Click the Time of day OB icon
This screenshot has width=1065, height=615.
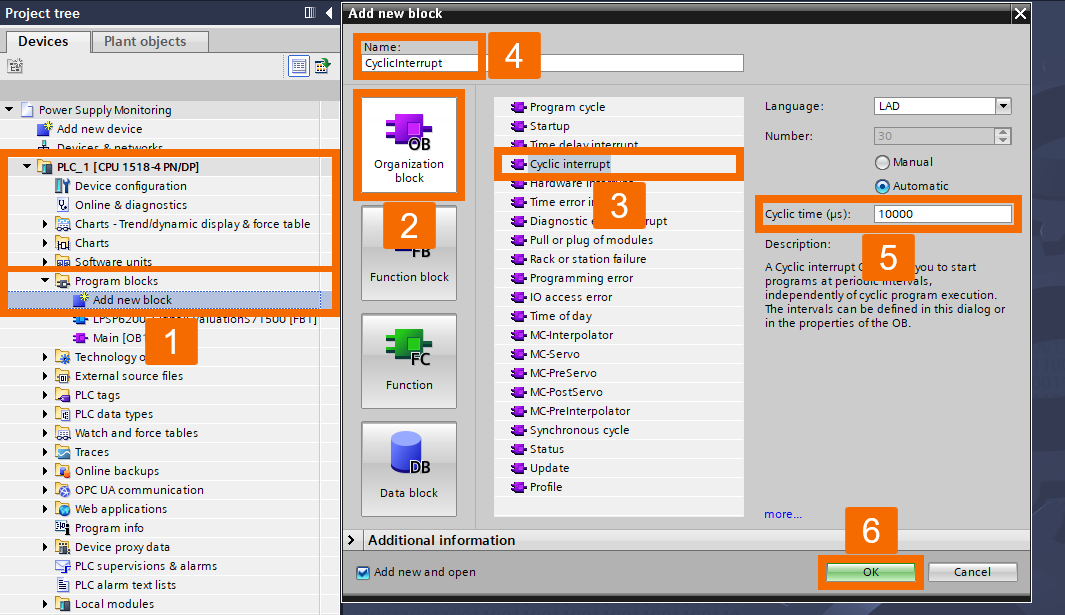(518, 316)
